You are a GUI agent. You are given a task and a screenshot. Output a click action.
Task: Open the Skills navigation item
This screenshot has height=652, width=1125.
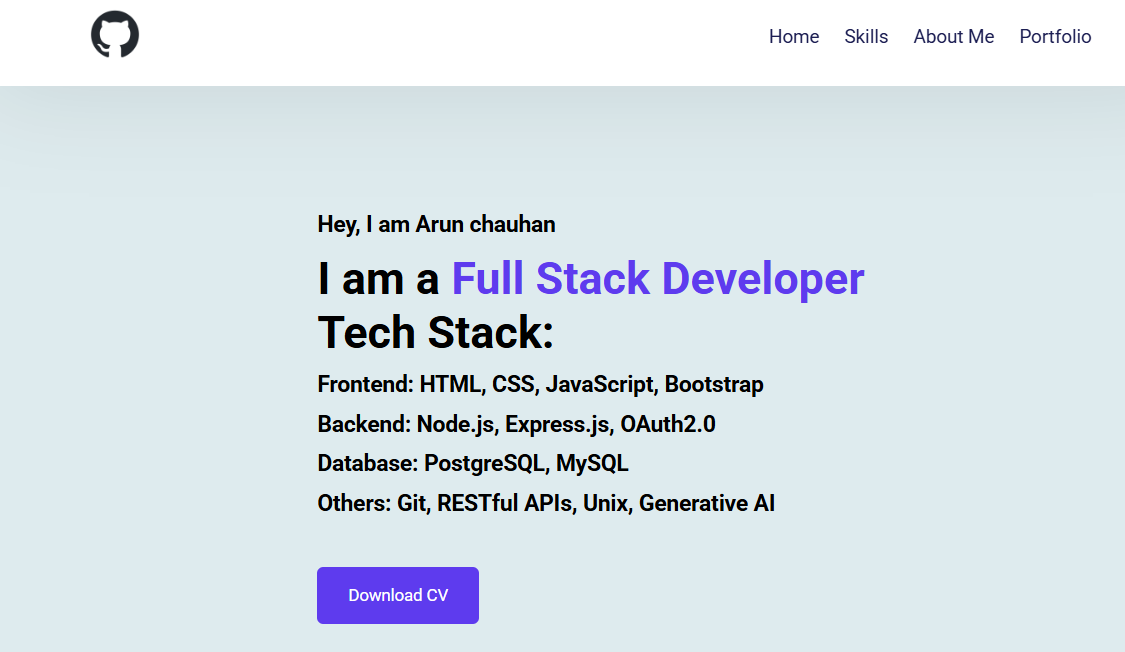tap(866, 37)
